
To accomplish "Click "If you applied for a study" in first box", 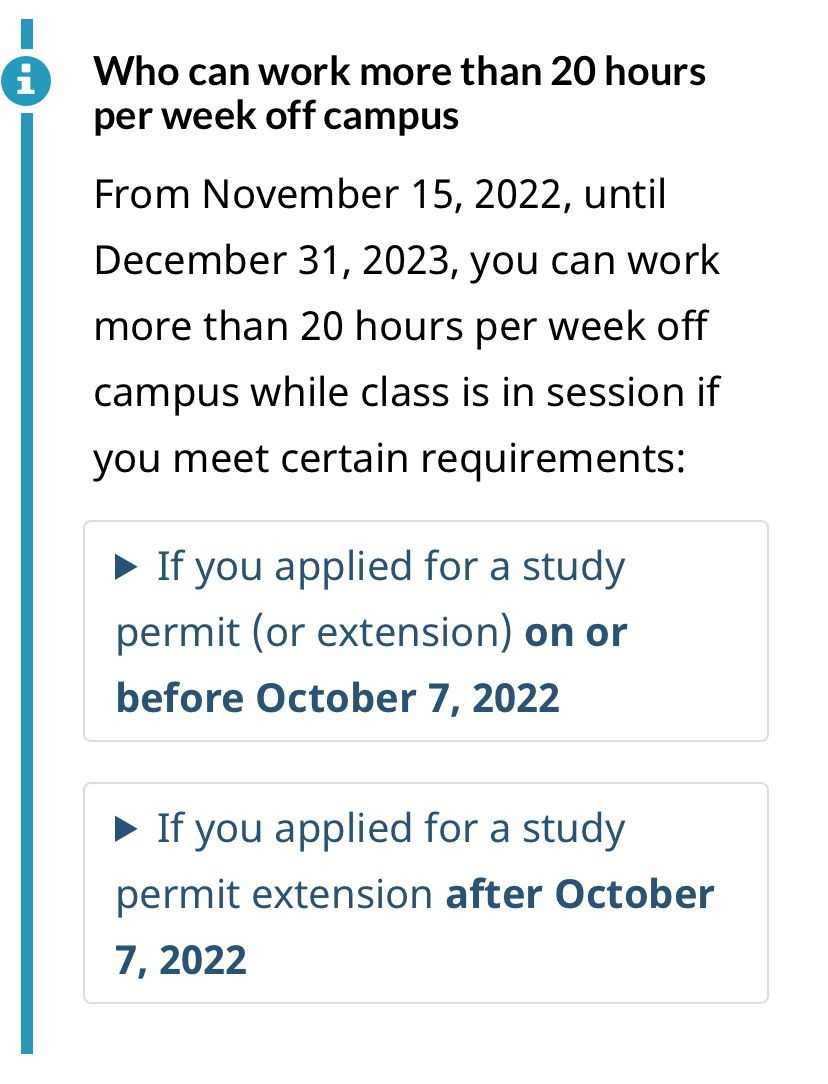I will (391, 568).
